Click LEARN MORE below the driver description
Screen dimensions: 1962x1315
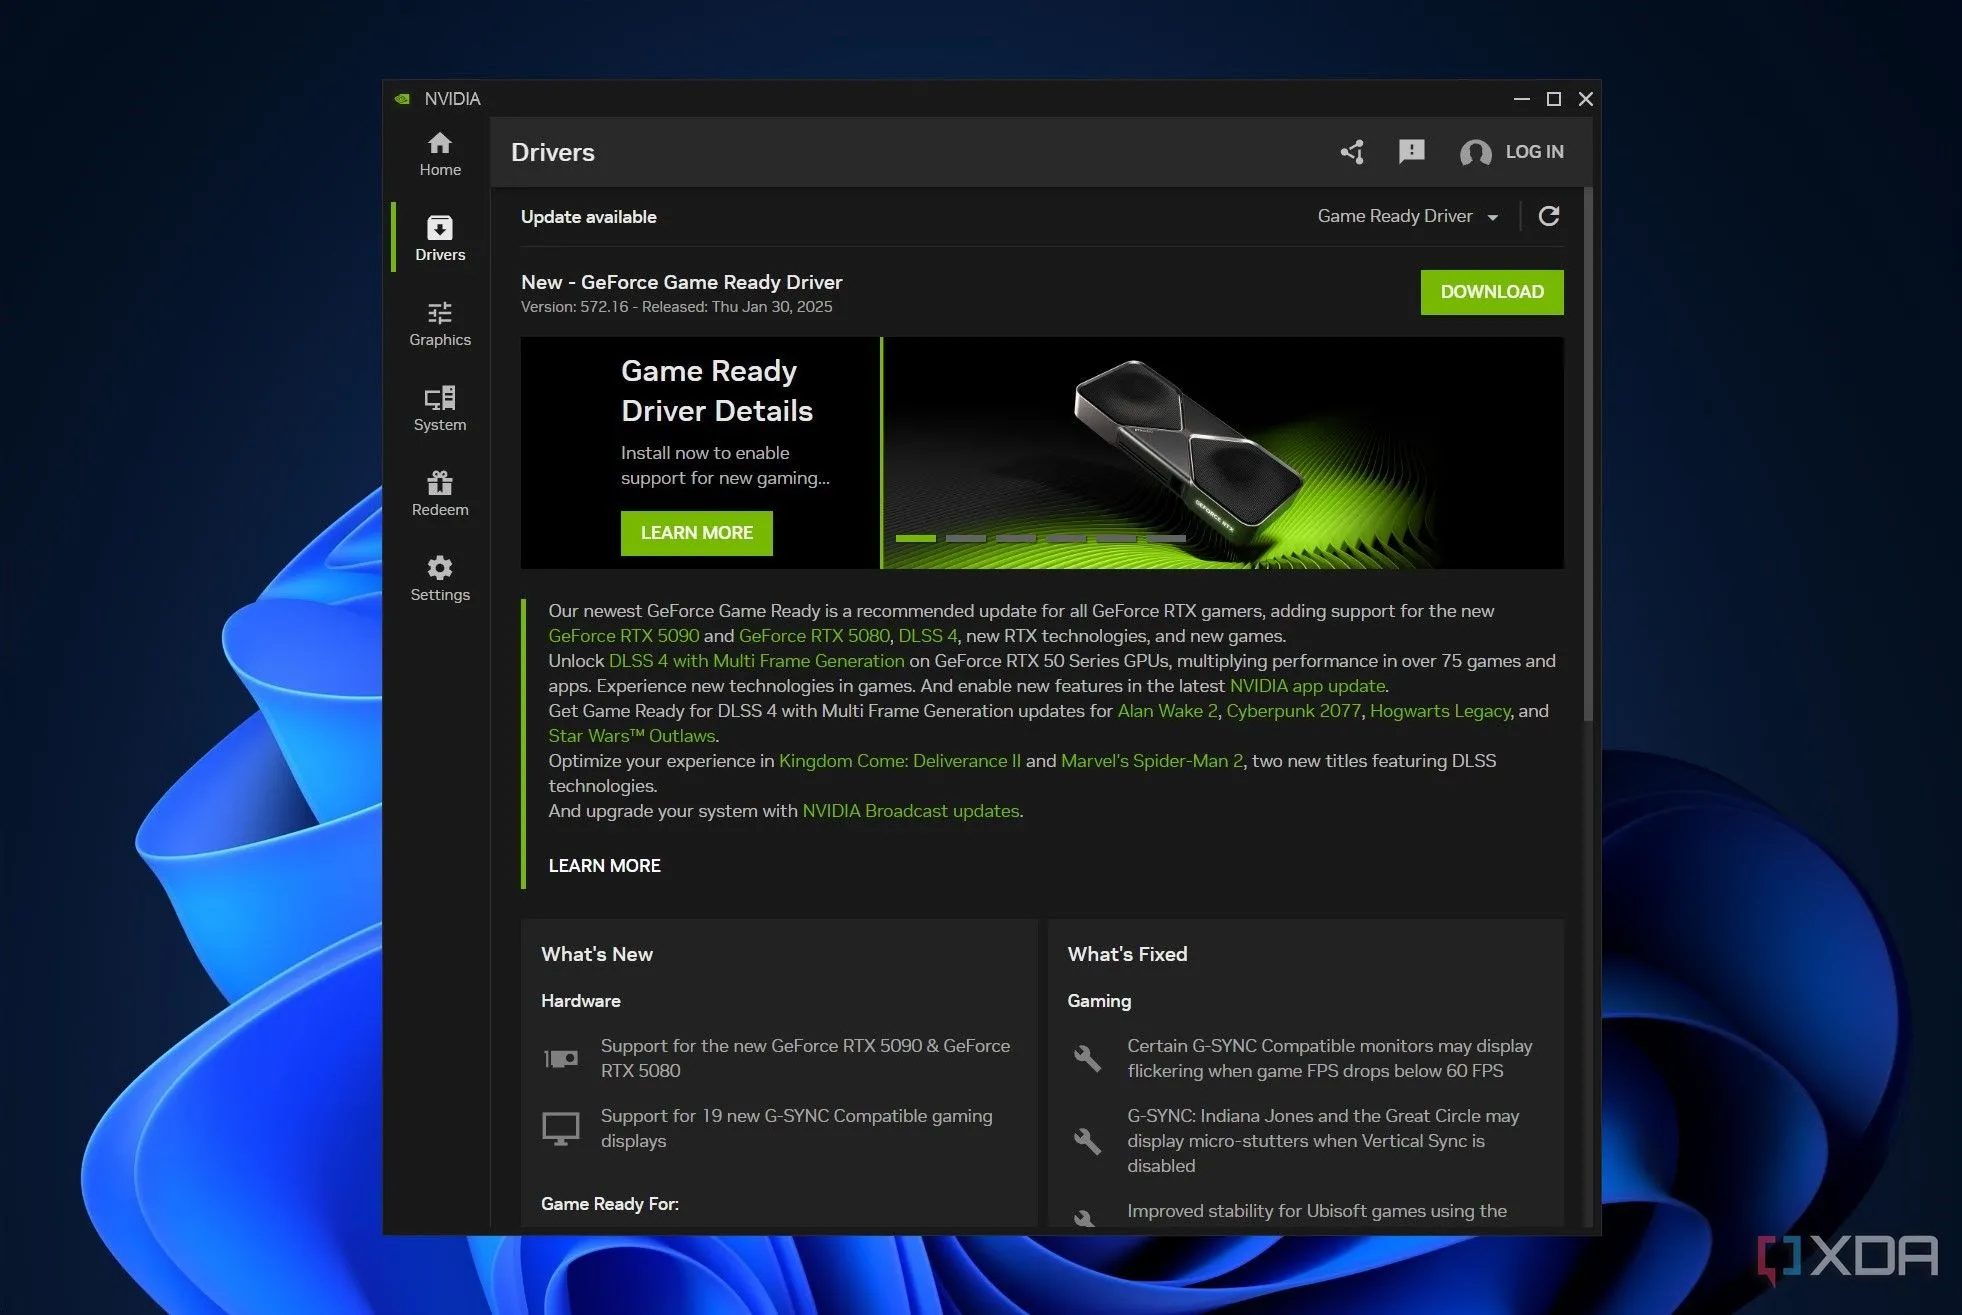604,866
